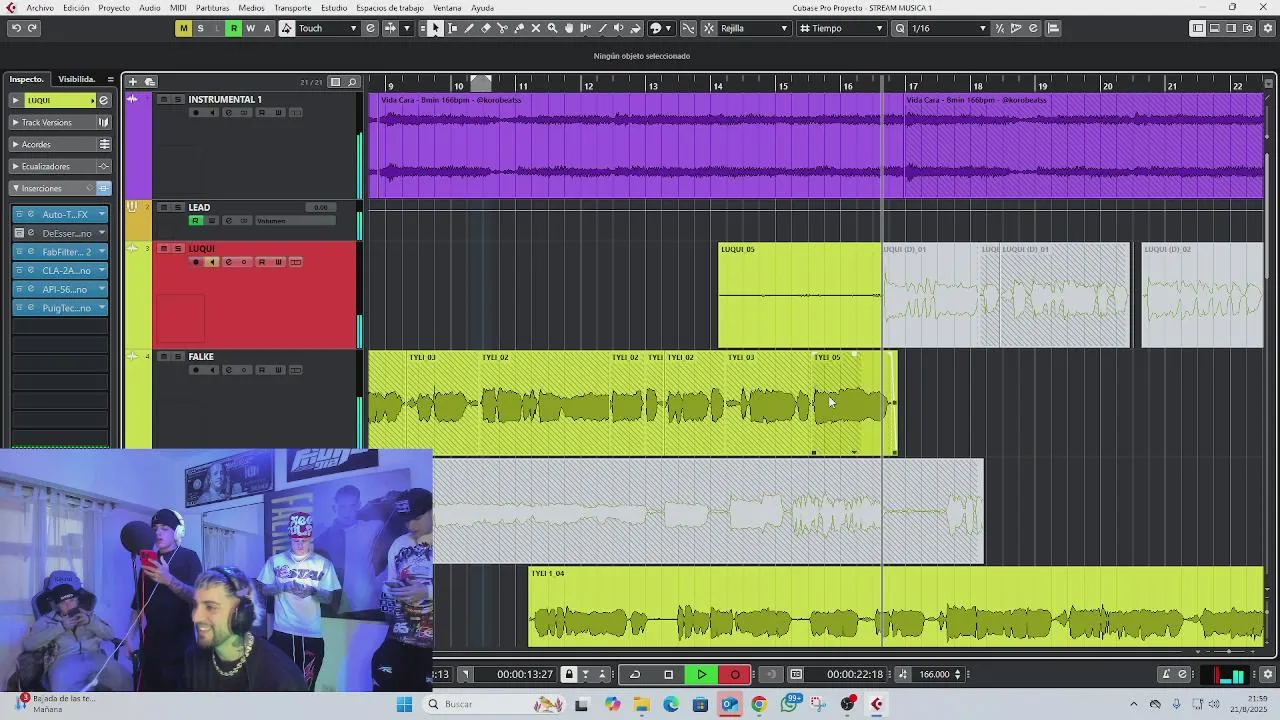The width and height of the screenshot is (1280, 720).
Task: Open the Track Versions icon in Inspector
Action: 103,122
